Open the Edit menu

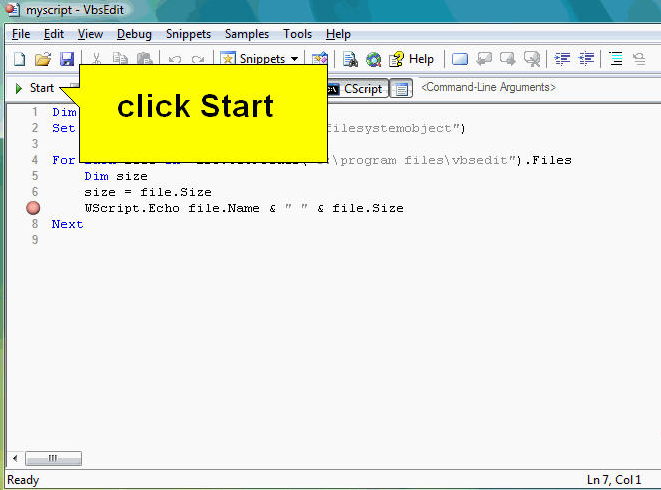pos(54,34)
